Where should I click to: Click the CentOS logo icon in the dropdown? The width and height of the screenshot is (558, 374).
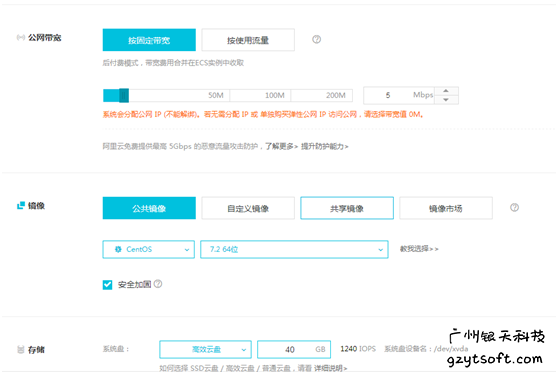click(x=118, y=249)
